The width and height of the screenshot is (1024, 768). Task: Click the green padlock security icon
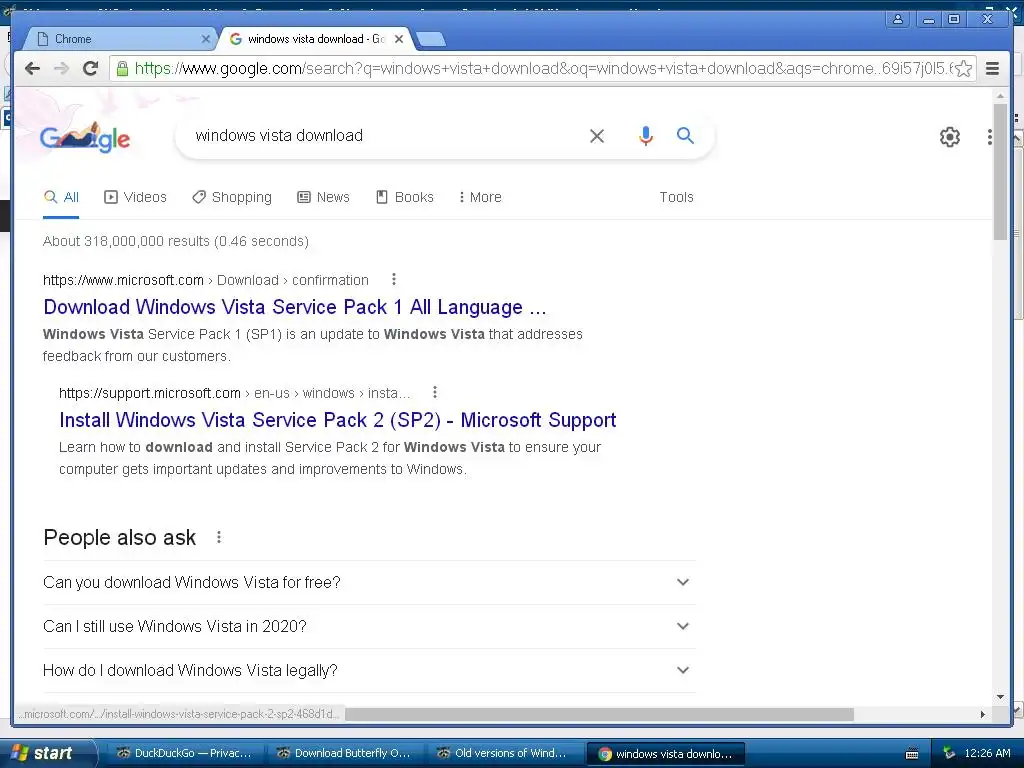tap(122, 68)
